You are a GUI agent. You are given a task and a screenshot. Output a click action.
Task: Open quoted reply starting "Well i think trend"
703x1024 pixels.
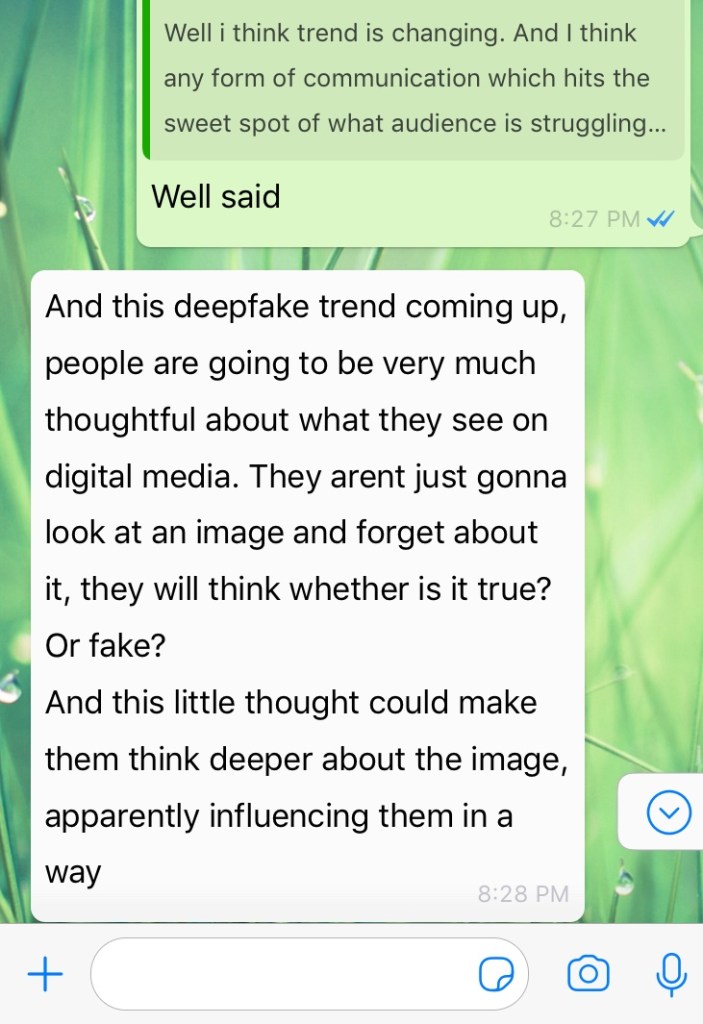coord(414,78)
